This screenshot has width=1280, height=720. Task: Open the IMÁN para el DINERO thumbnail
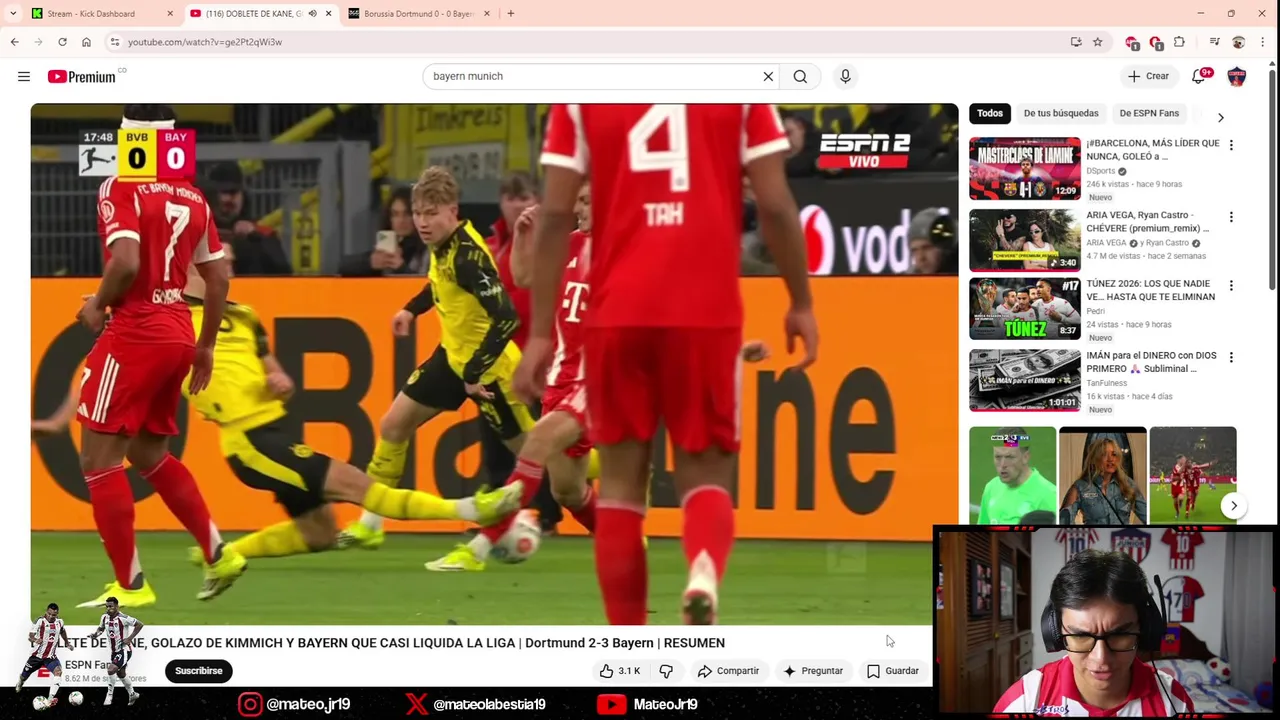point(1025,380)
